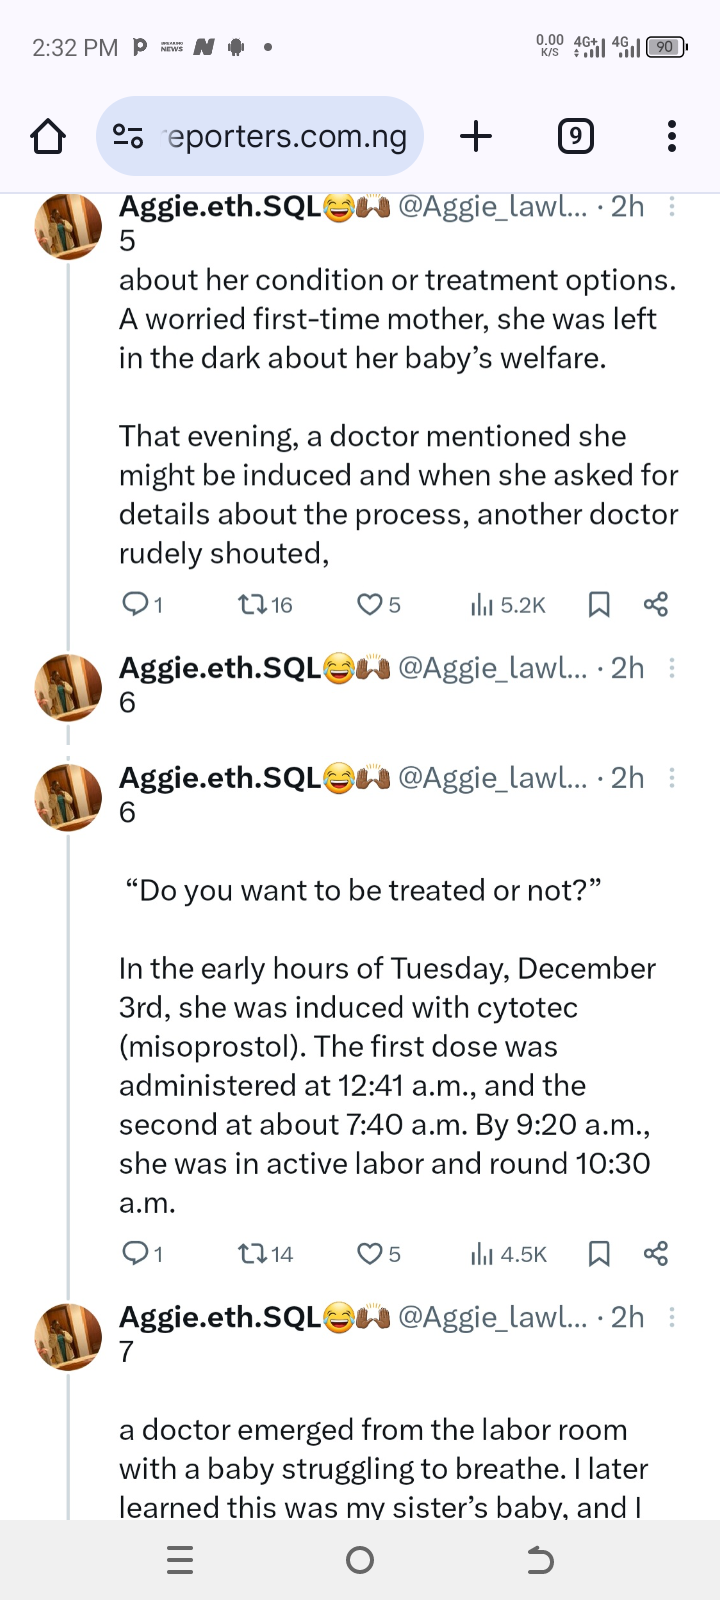The width and height of the screenshot is (720, 1600).
Task: Open more options on first tweet 5
Action: click(672, 206)
